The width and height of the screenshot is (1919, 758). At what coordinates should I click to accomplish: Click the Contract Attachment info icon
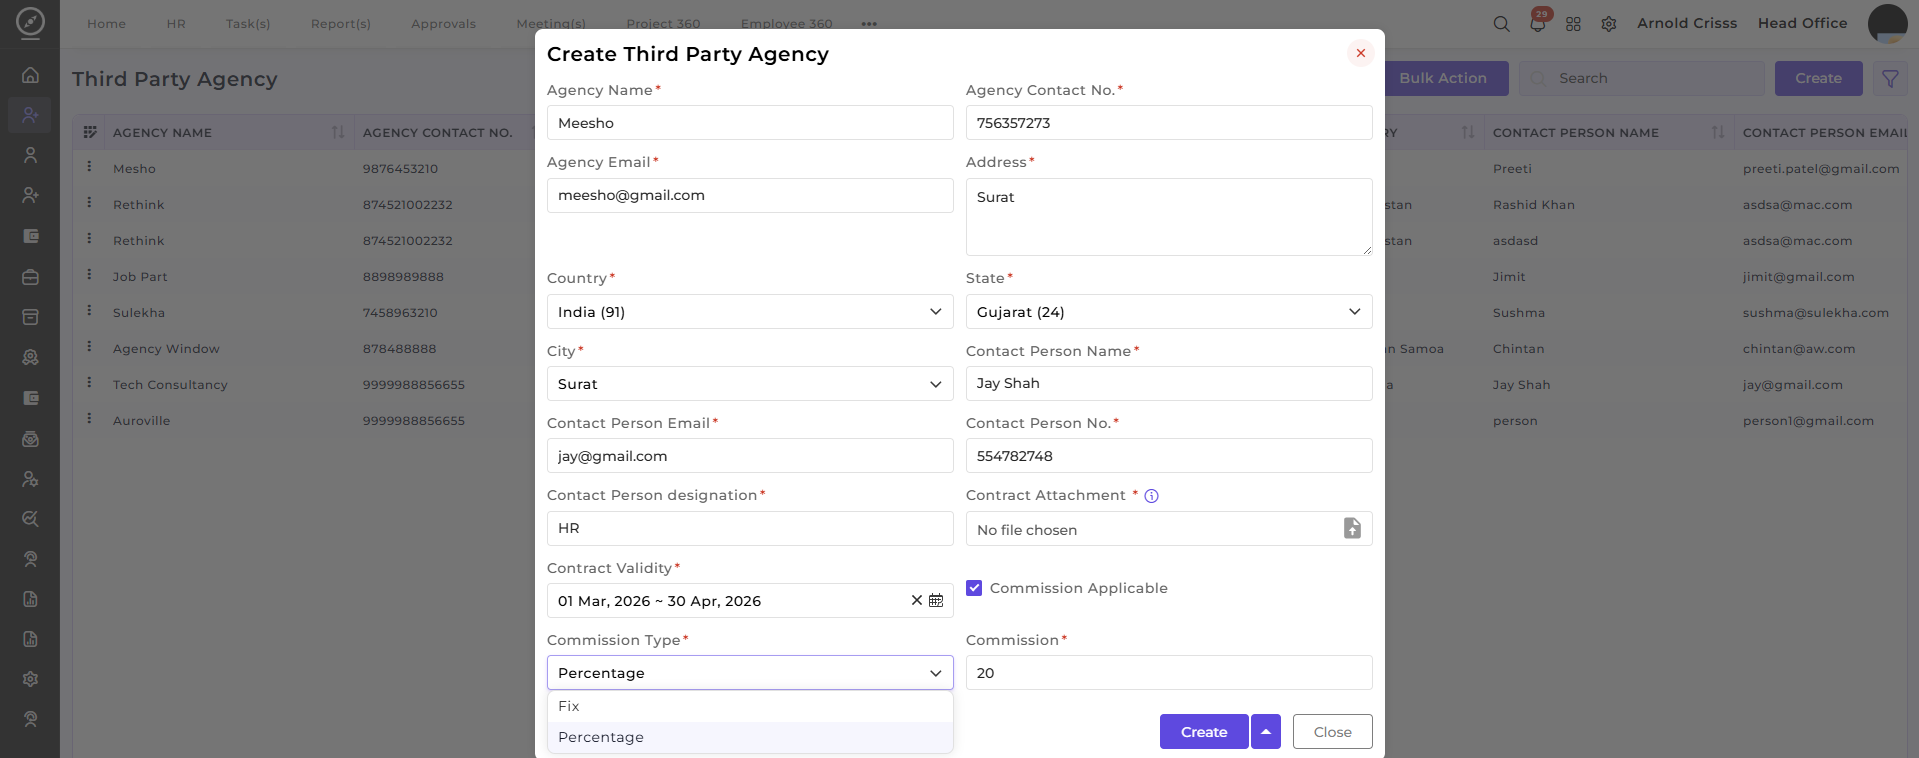tap(1151, 496)
